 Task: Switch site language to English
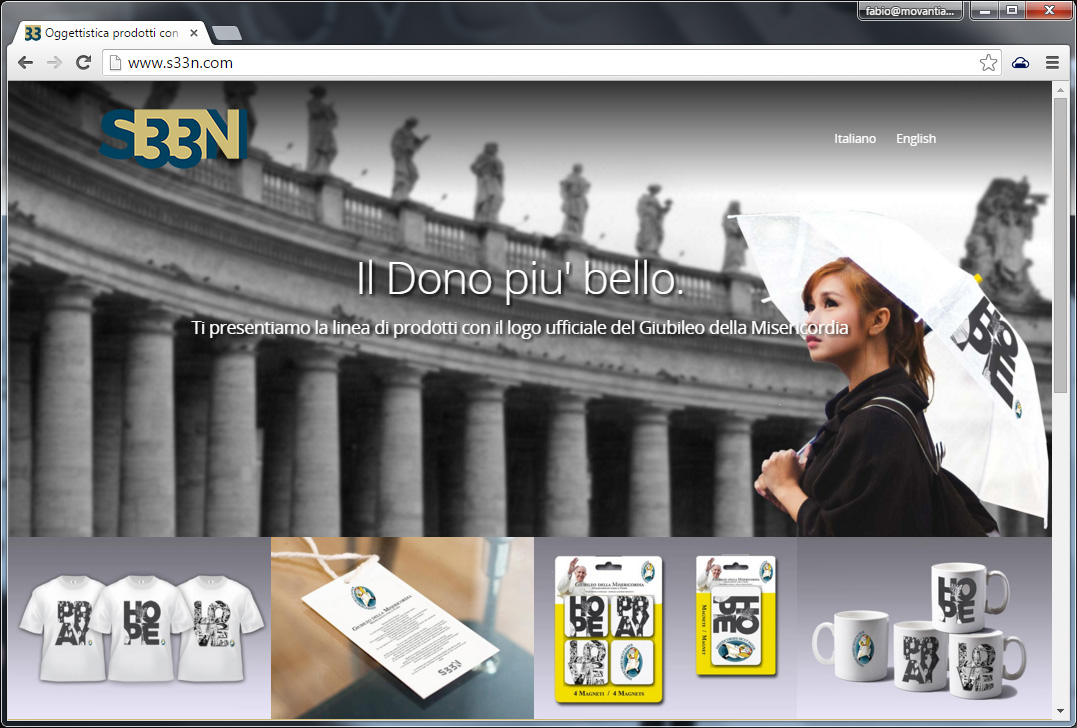tap(916, 139)
